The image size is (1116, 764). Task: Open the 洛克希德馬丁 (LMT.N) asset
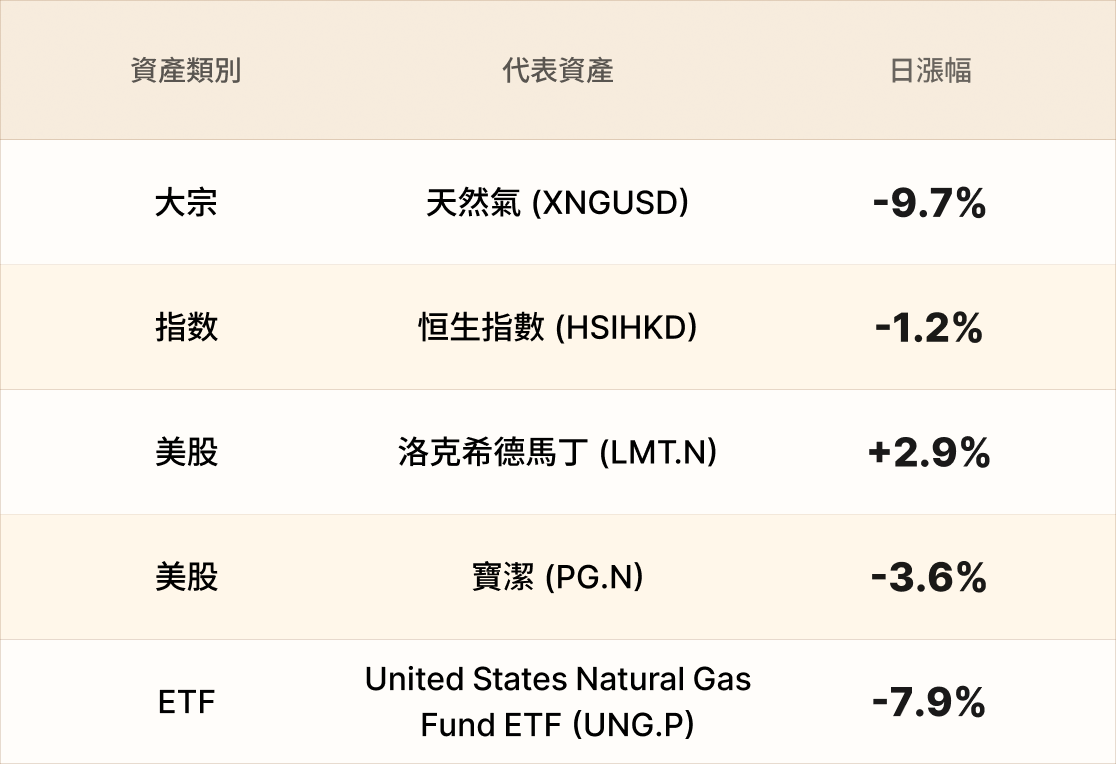pyautogui.click(x=558, y=453)
